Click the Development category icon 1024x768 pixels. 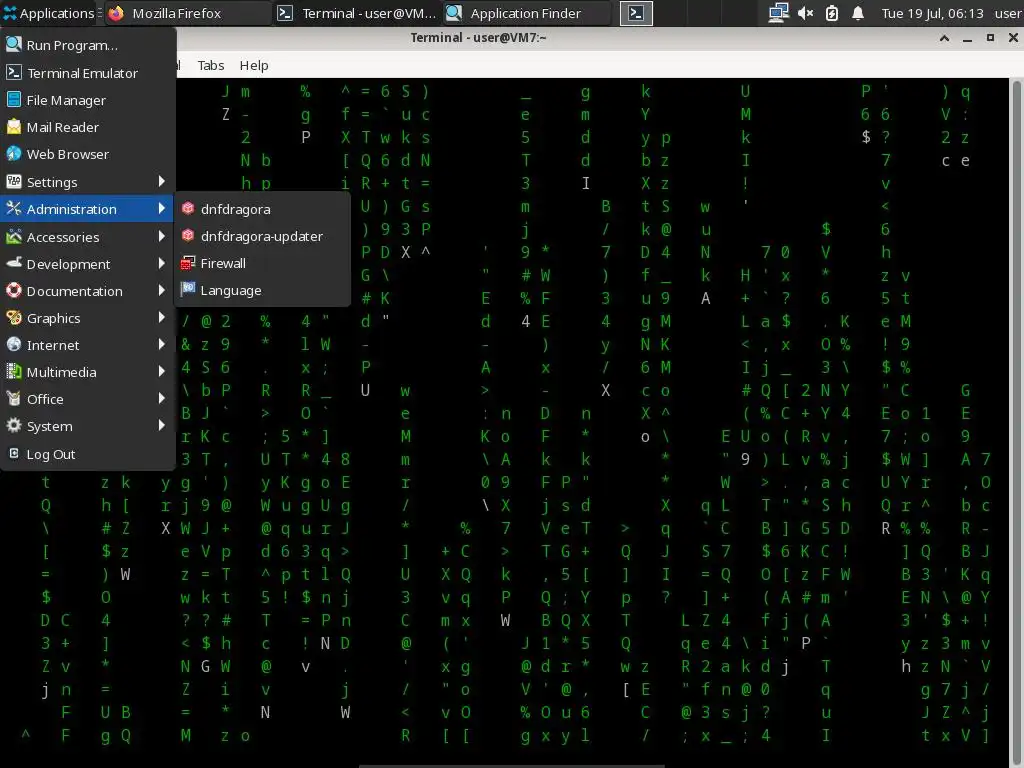[x=13, y=263]
